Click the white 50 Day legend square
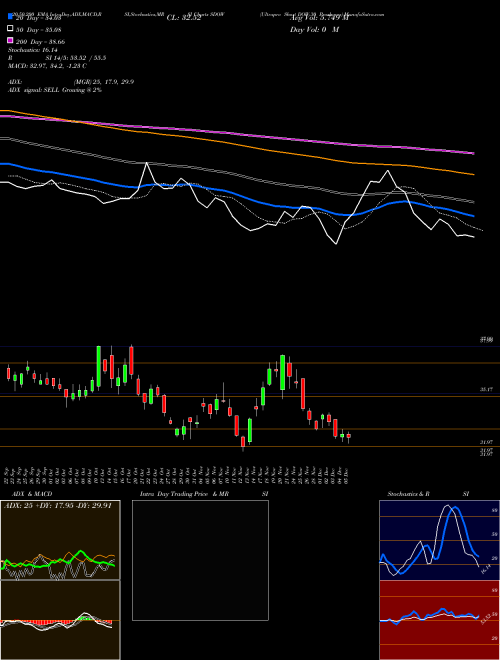 coord(10,29)
